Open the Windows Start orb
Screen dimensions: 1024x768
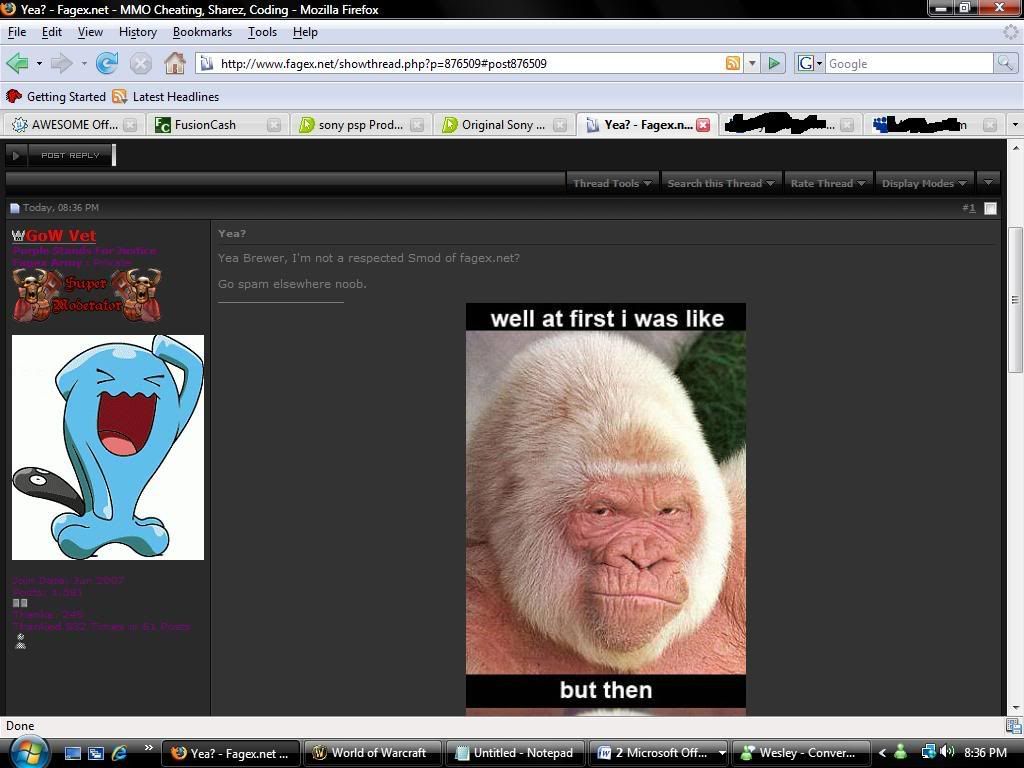pos(29,752)
